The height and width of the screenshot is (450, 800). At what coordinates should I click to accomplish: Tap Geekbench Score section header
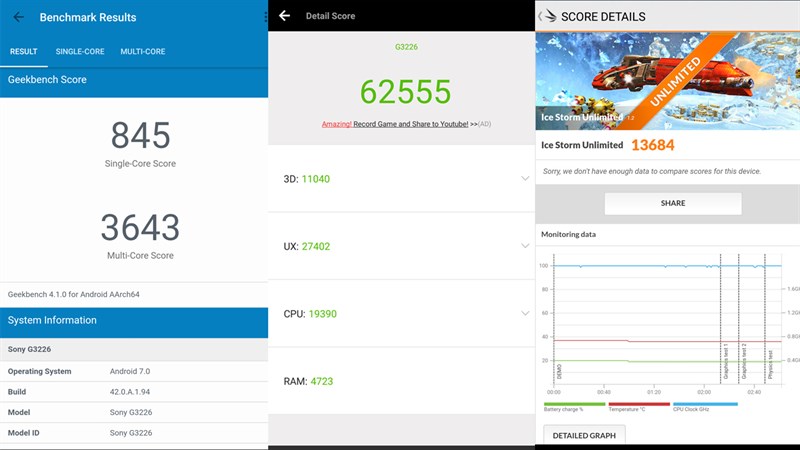coord(134,82)
